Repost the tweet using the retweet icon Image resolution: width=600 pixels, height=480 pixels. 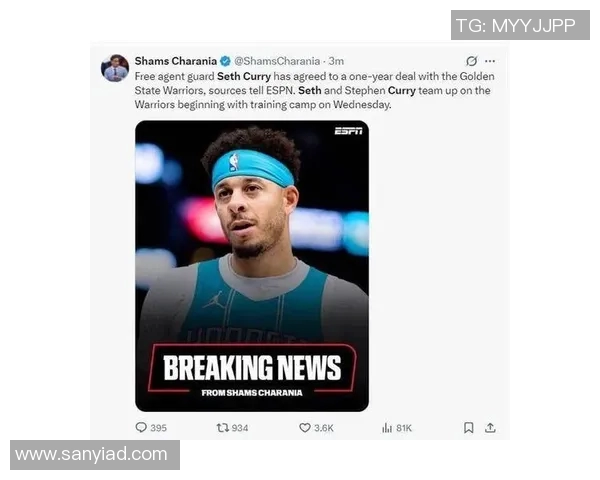pos(222,427)
